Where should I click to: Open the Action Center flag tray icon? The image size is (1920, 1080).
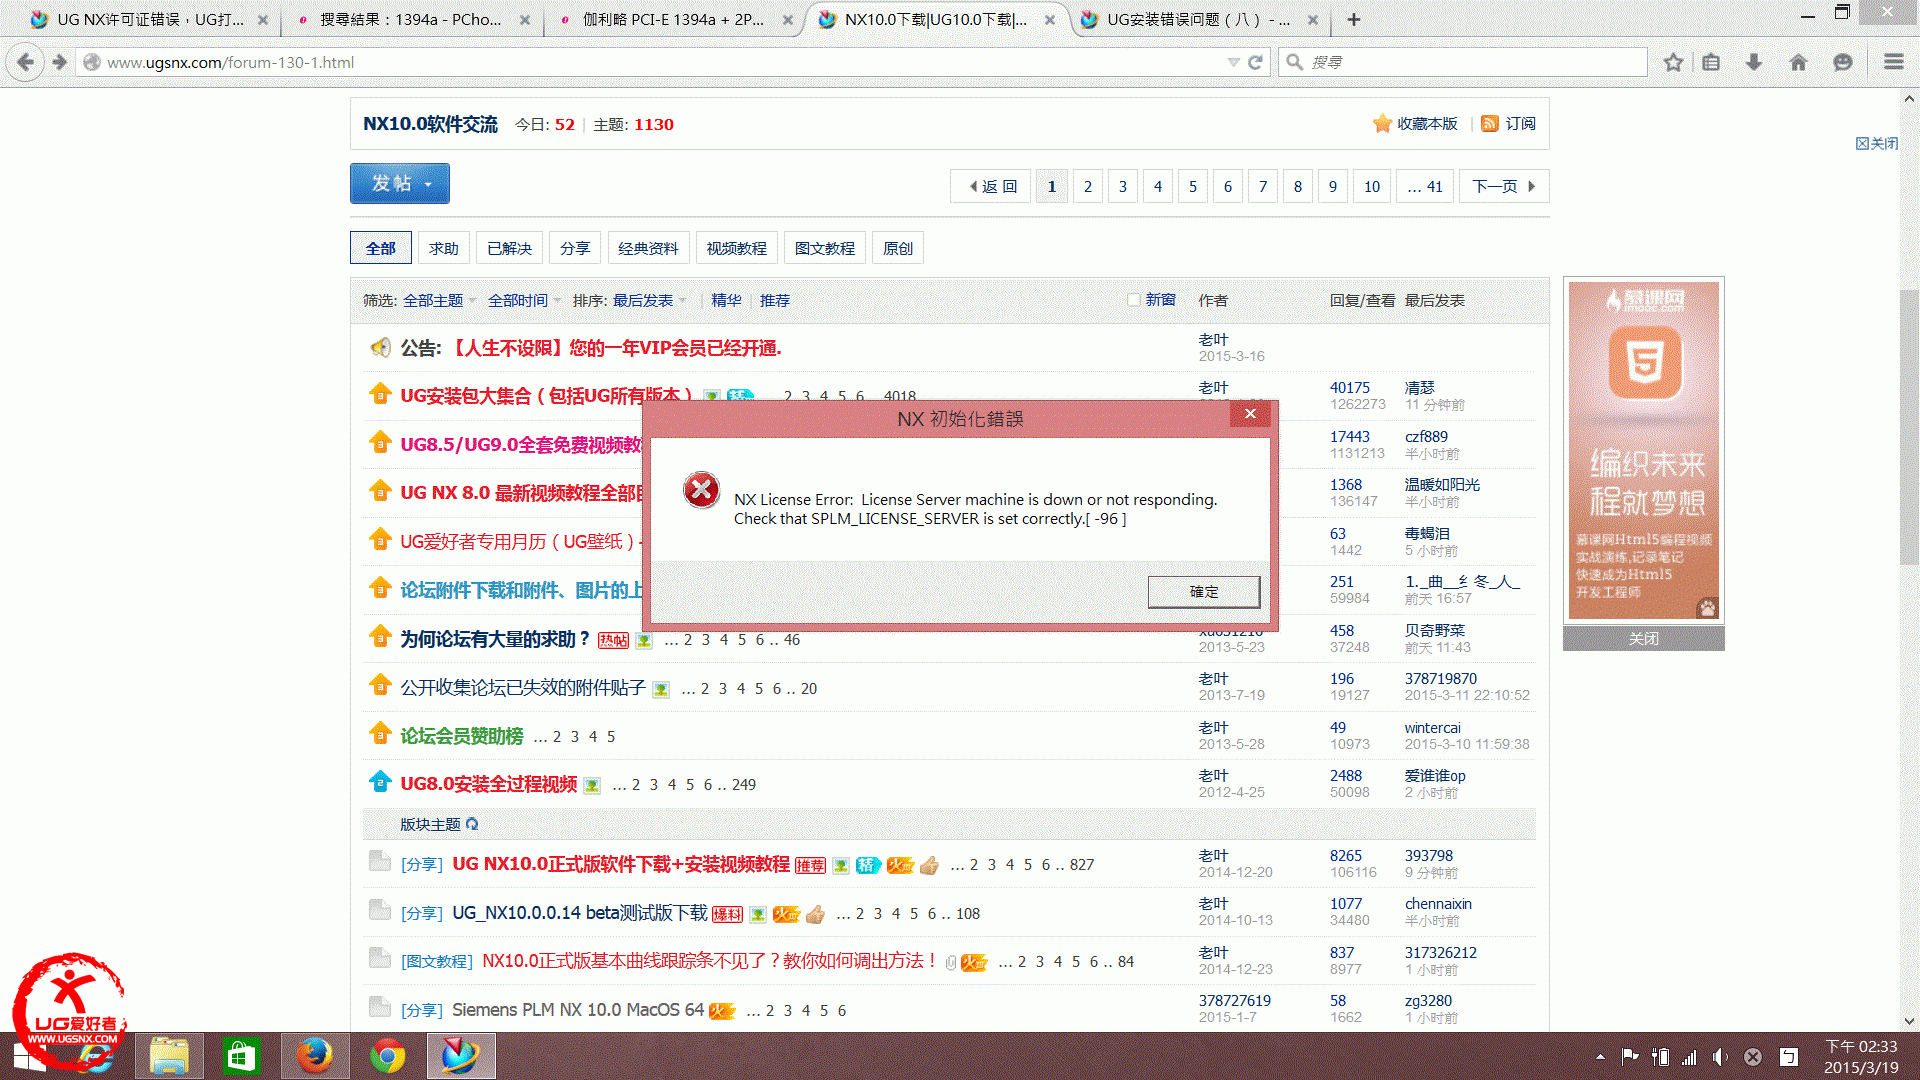tap(1630, 1056)
